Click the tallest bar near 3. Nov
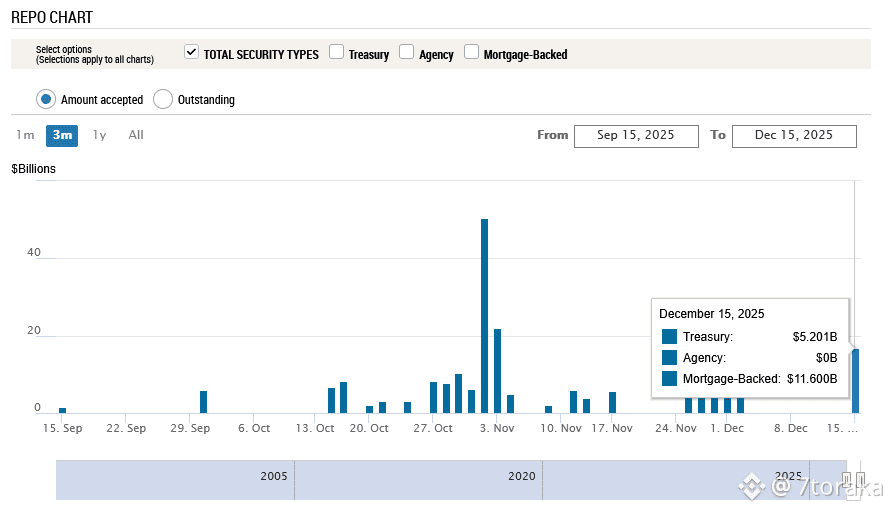 484,316
